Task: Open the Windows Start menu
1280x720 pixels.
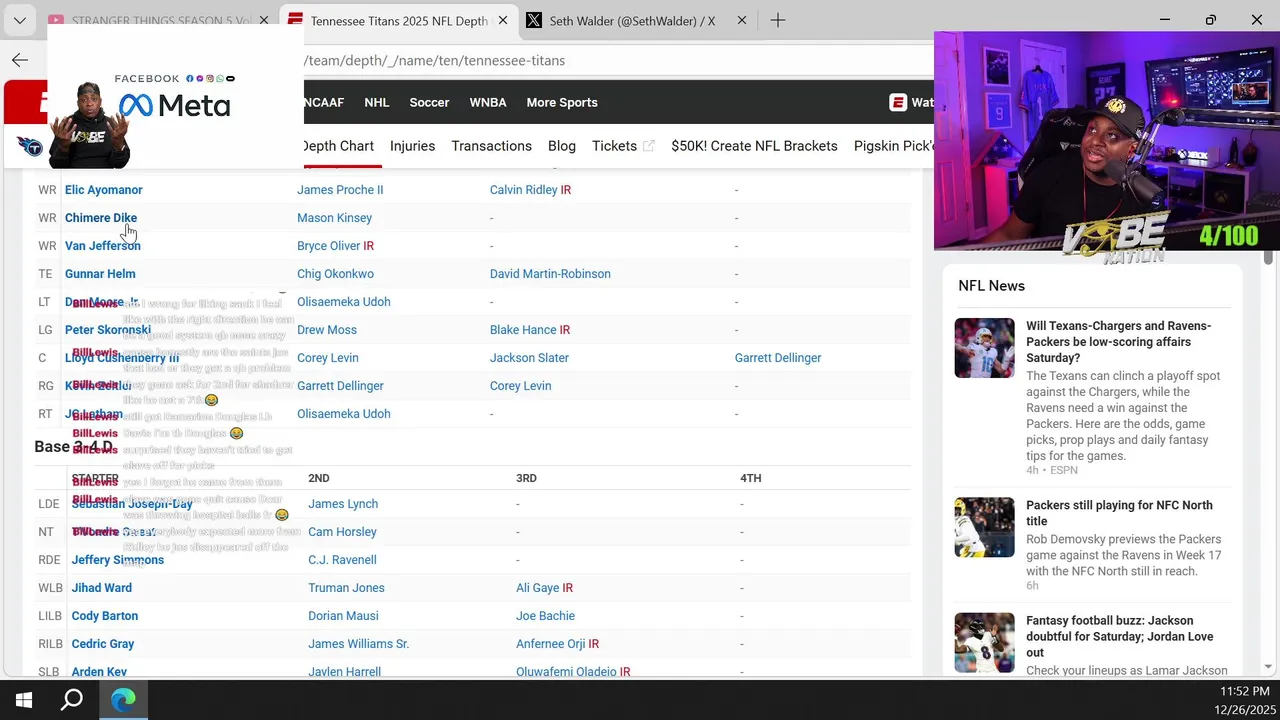Action: (24, 700)
